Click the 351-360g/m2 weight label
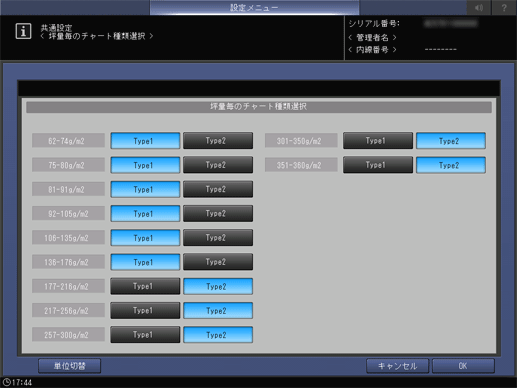This screenshot has width=517, height=388. [x=301, y=165]
